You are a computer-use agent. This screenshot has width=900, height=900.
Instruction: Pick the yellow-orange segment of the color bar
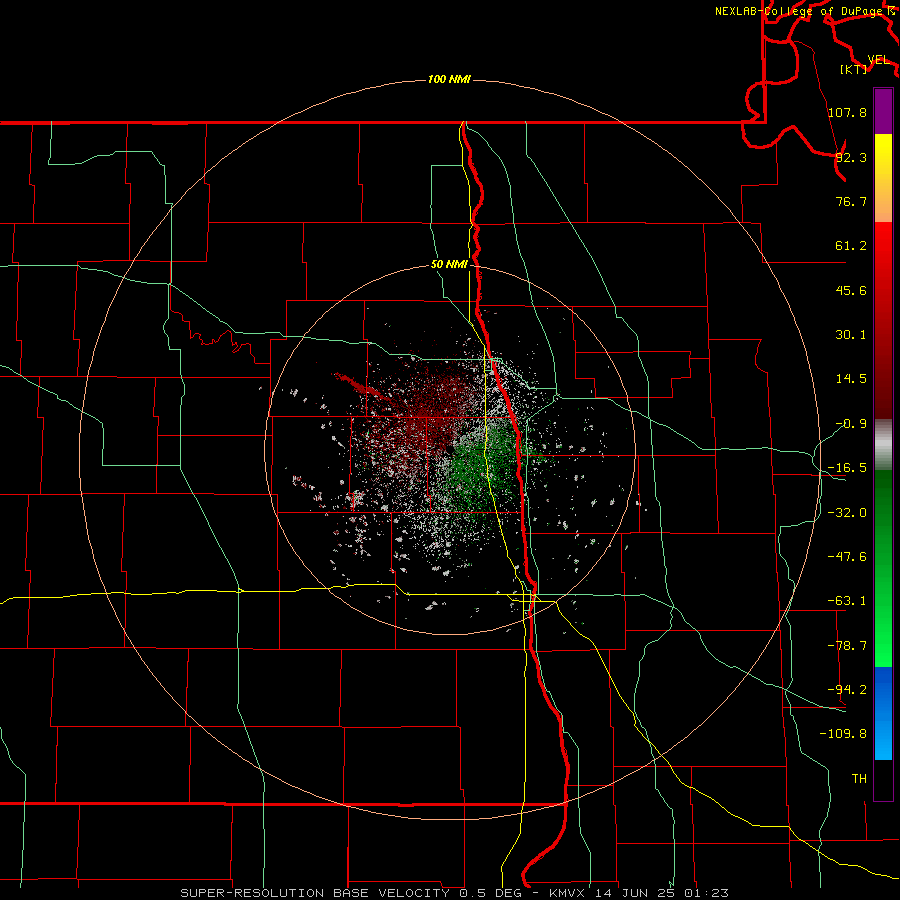point(883,178)
